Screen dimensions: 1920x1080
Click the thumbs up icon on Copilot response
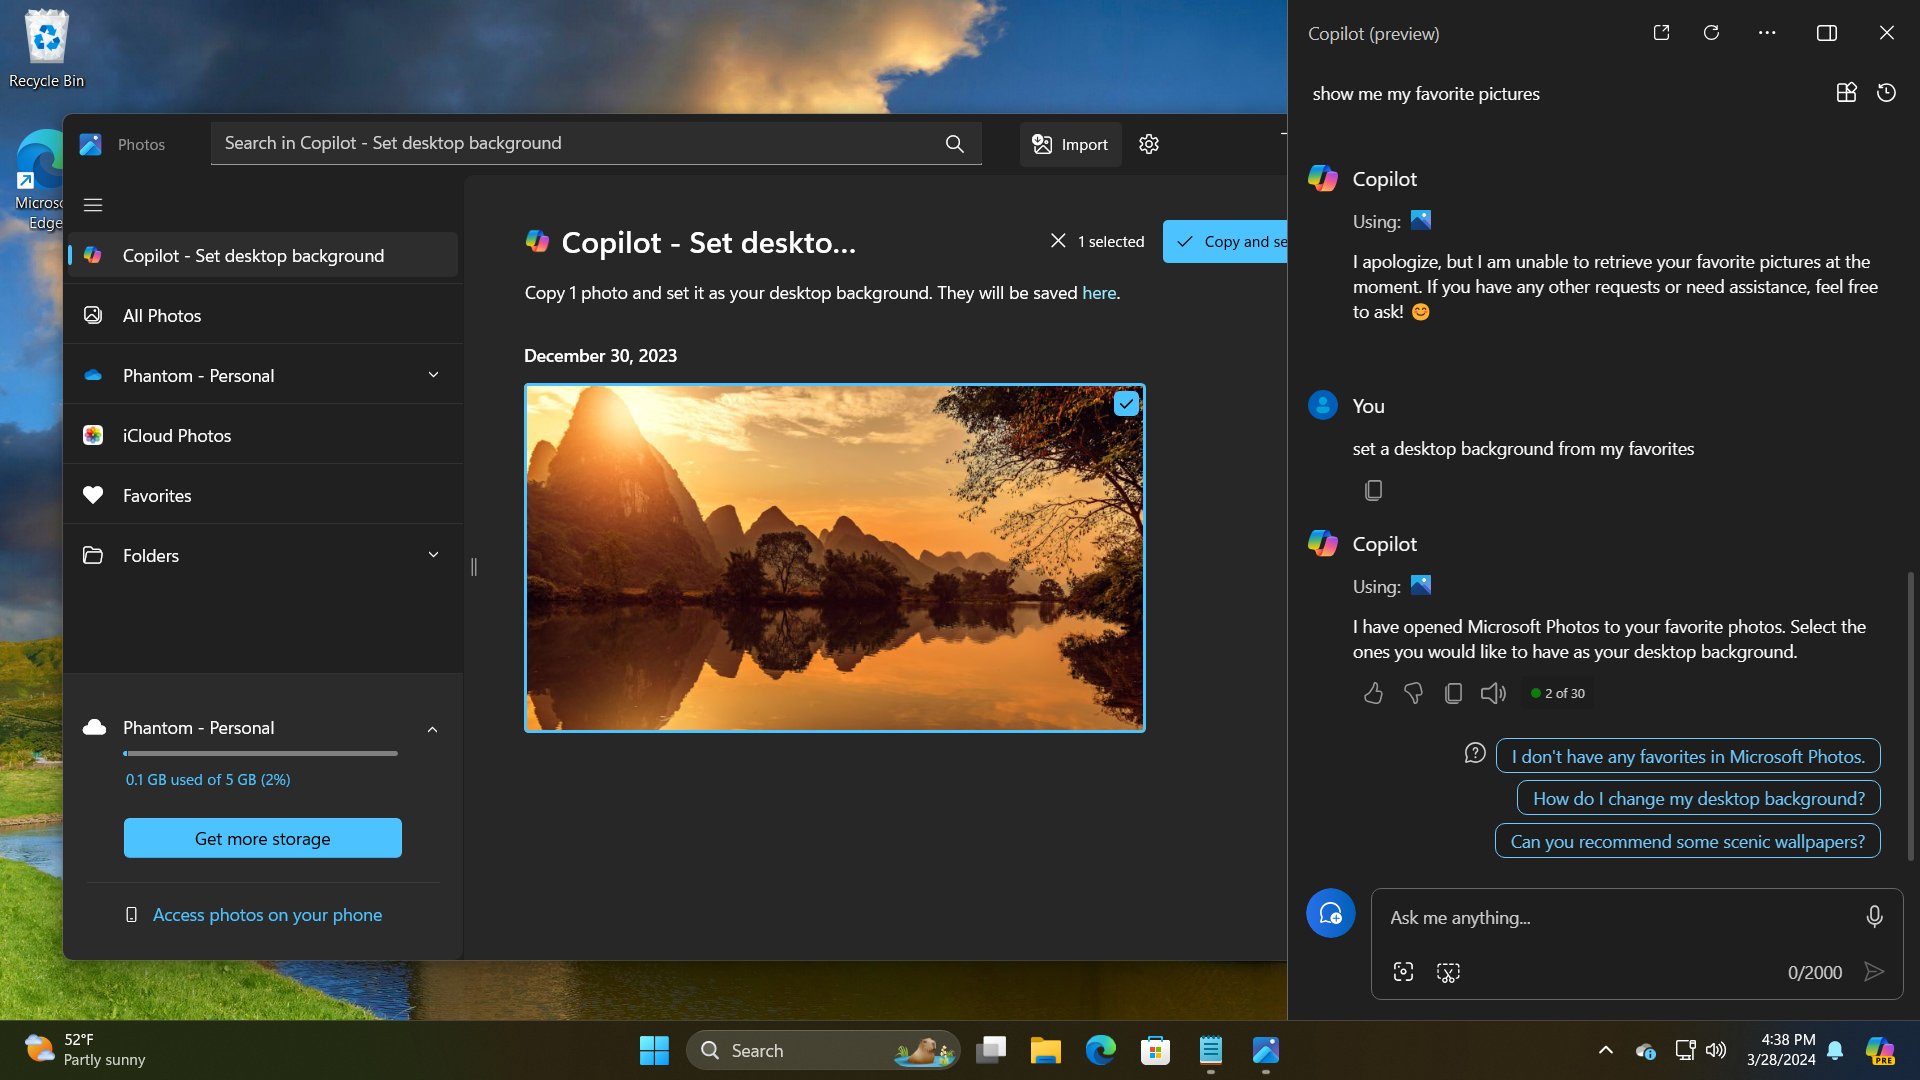(1373, 693)
